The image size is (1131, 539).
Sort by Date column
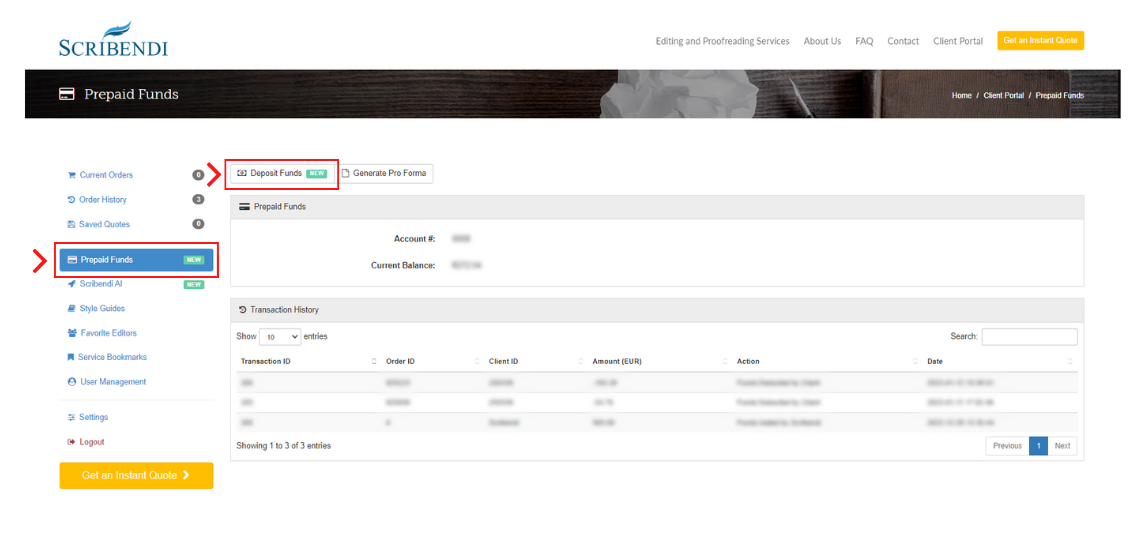(1000, 361)
